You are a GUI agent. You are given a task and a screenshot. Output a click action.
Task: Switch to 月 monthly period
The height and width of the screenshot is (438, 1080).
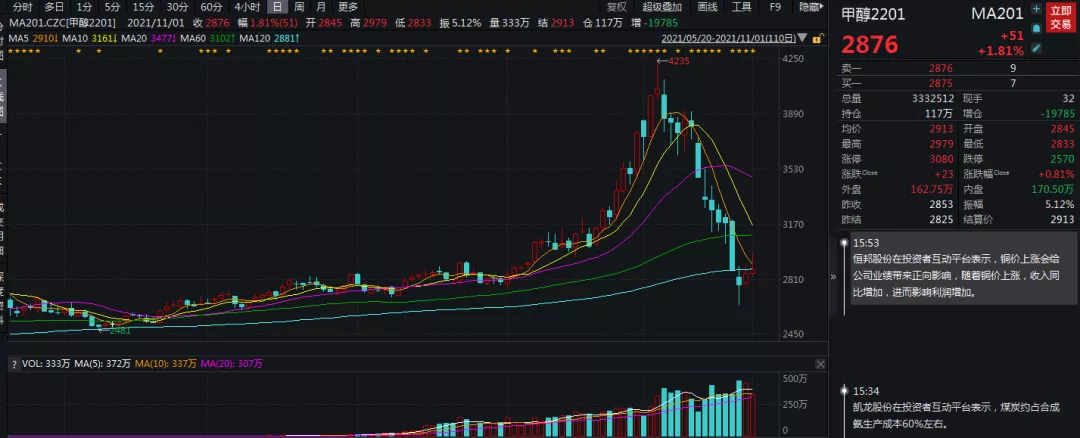tap(322, 8)
